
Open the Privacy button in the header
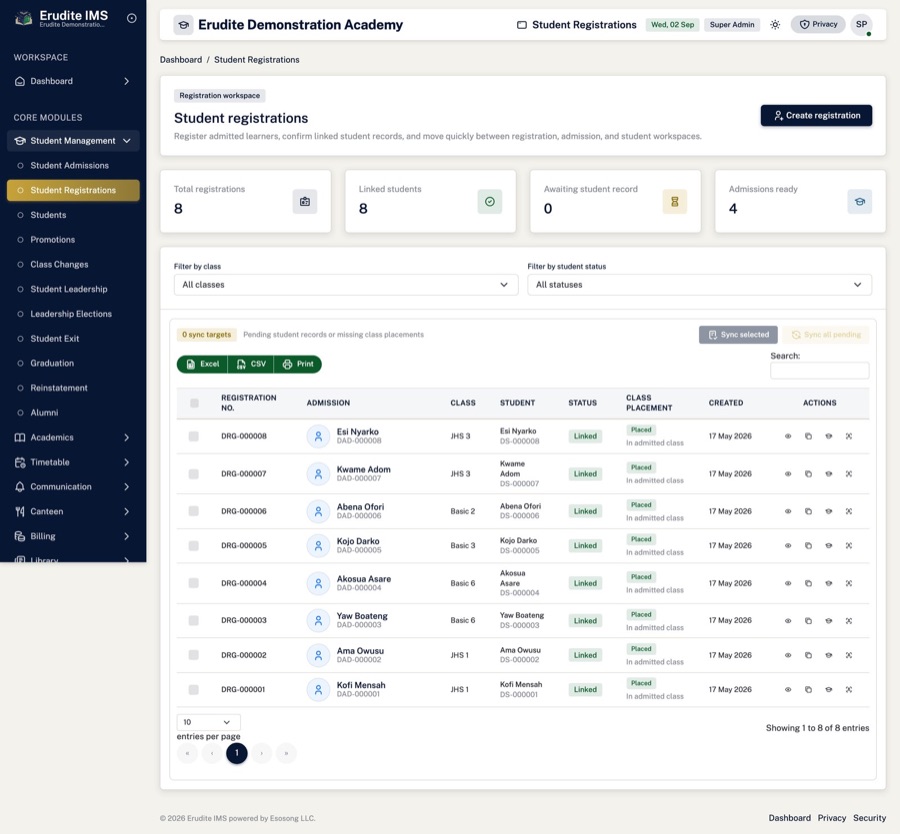tap(818, 25)
